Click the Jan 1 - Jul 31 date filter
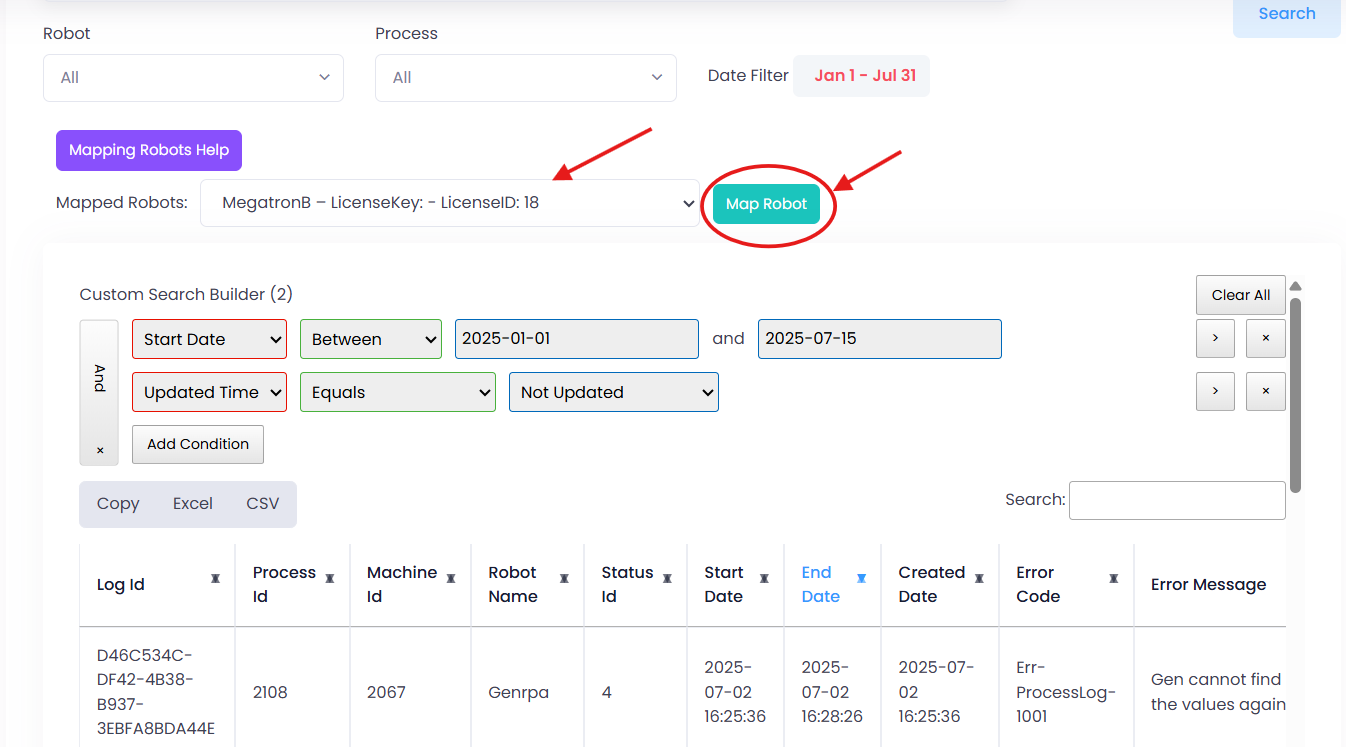The width and height of the screenshot is (1346, 747). 864,76
